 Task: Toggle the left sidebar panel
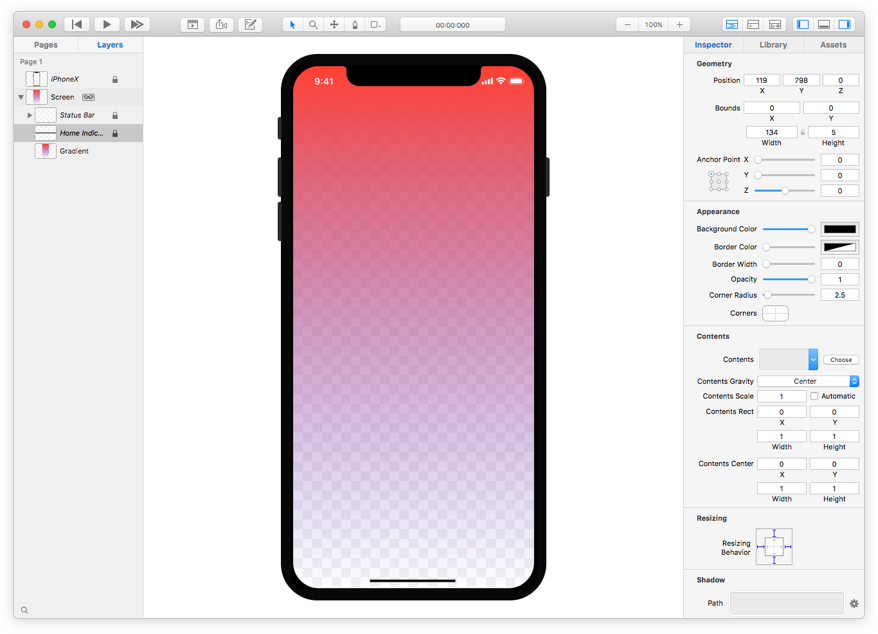click(x=802, y=25)
